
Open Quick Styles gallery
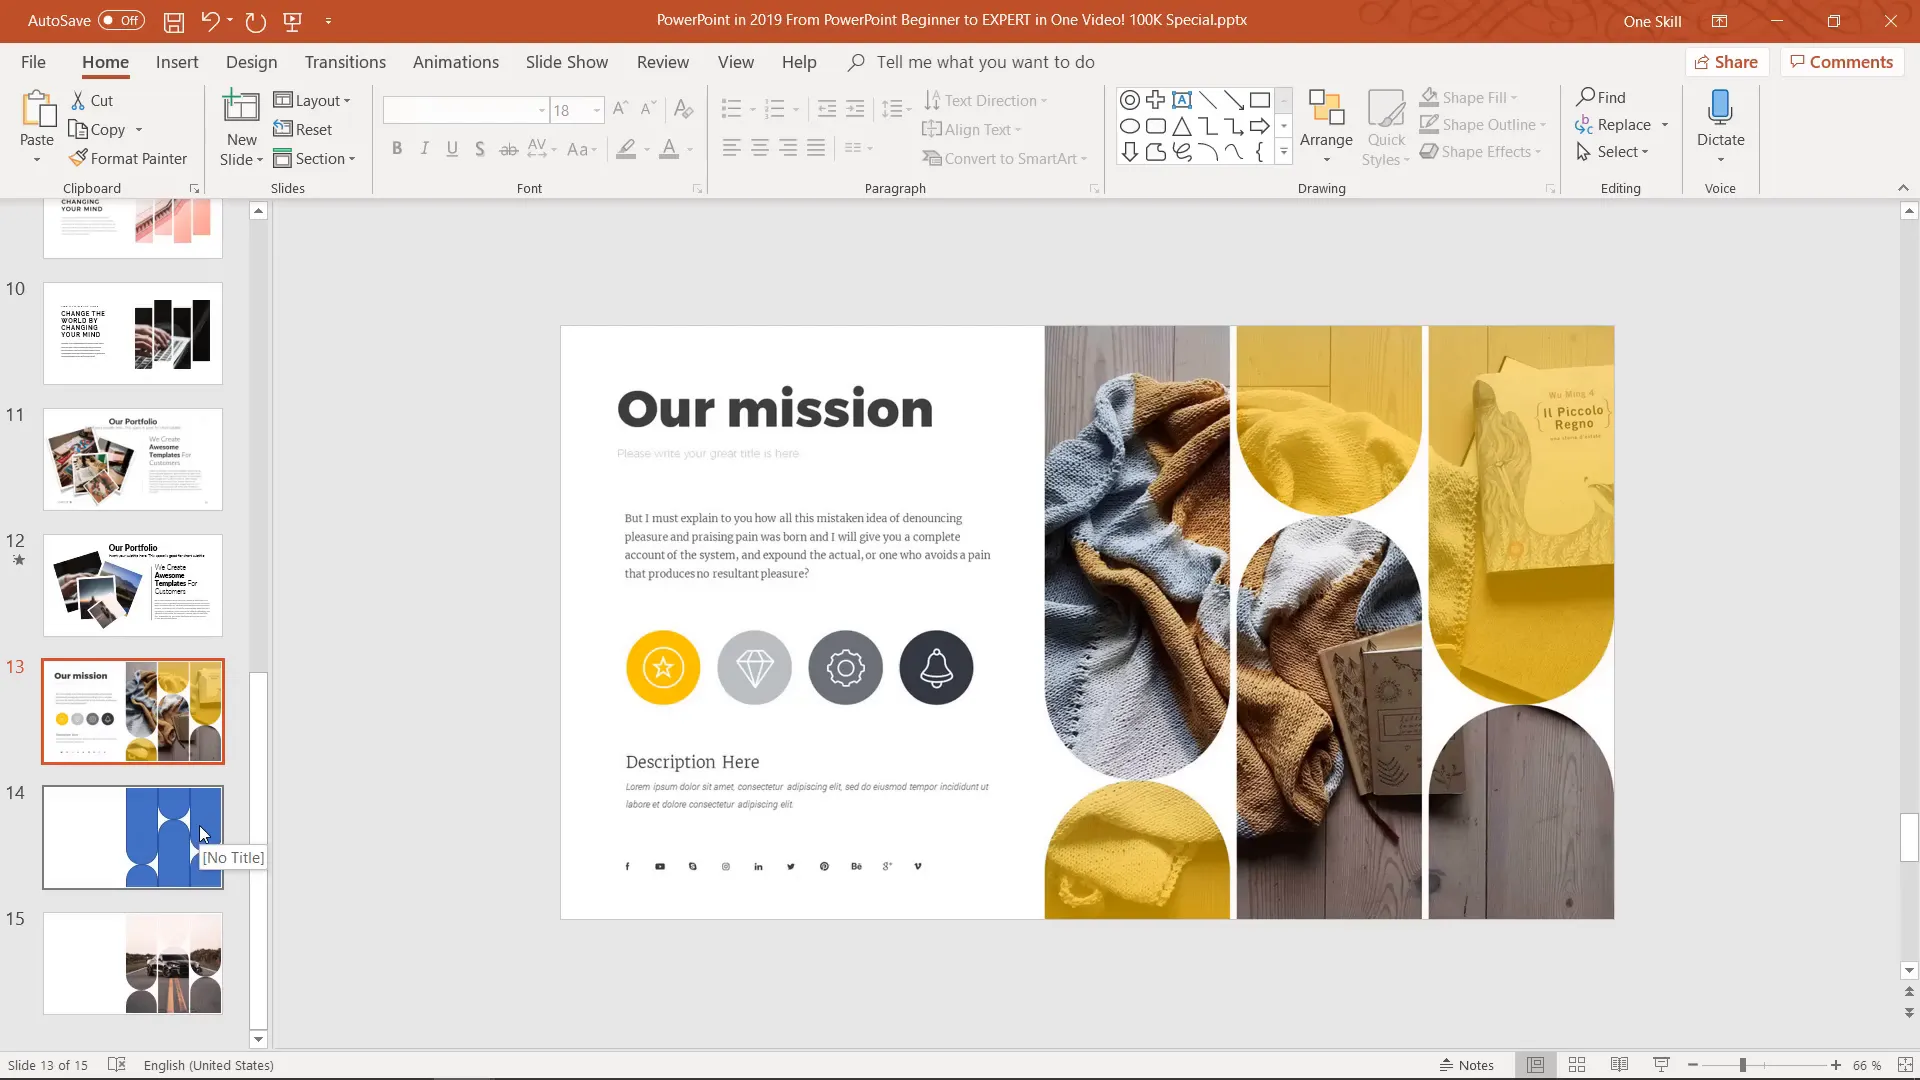tap(1386, 128)
